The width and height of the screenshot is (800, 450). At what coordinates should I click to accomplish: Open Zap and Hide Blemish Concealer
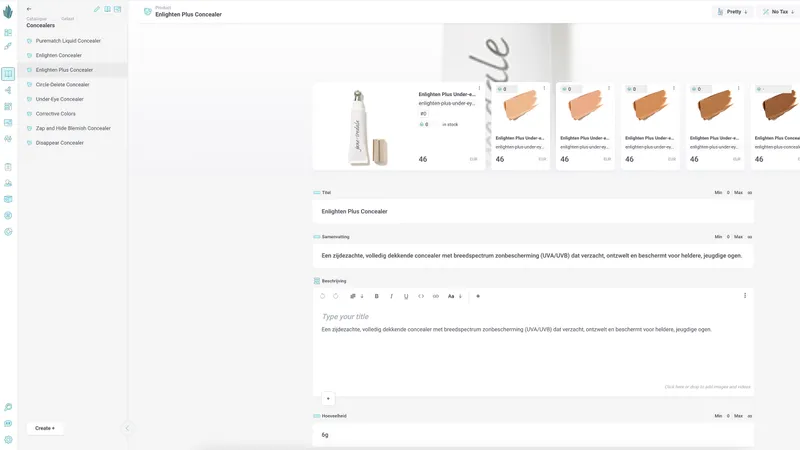point(73,128)
